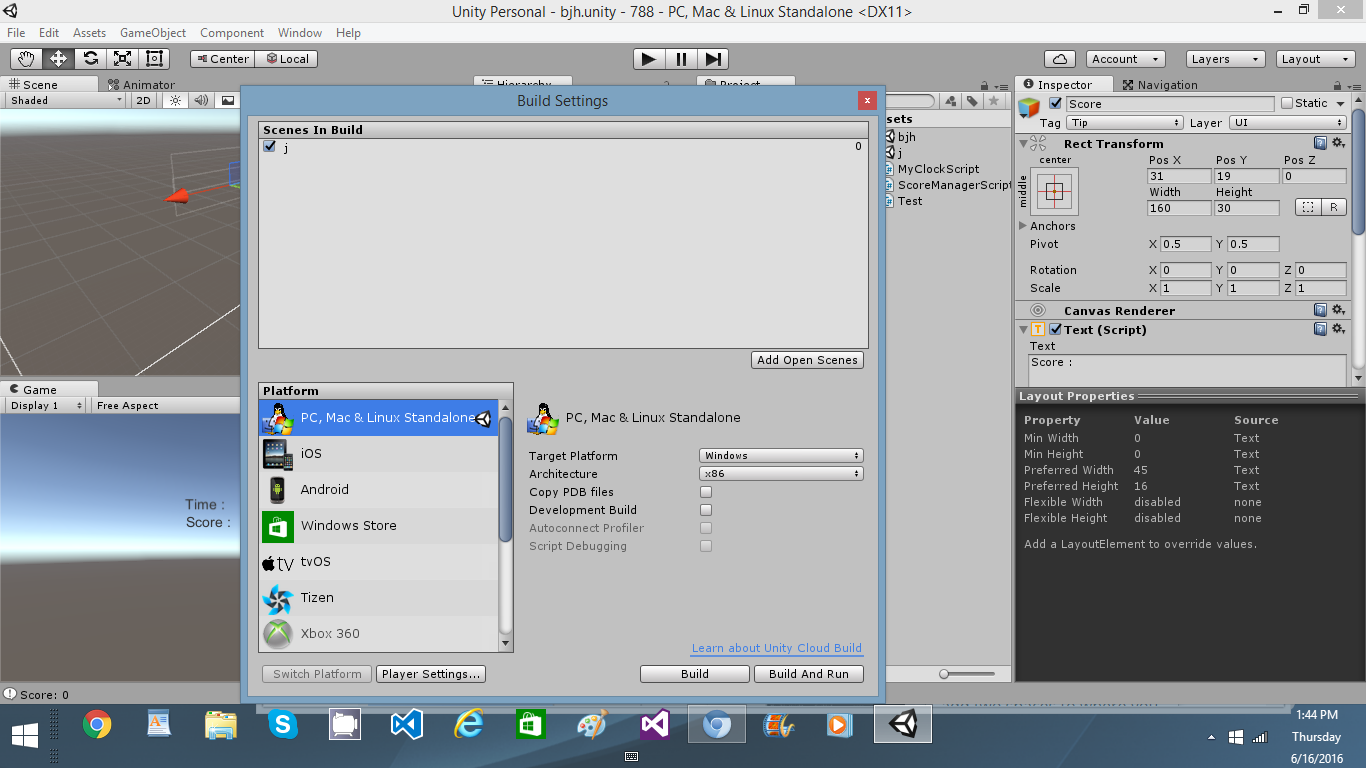Expand the Layers dropdown
1366x768 pixels.
pos(1226,59)
